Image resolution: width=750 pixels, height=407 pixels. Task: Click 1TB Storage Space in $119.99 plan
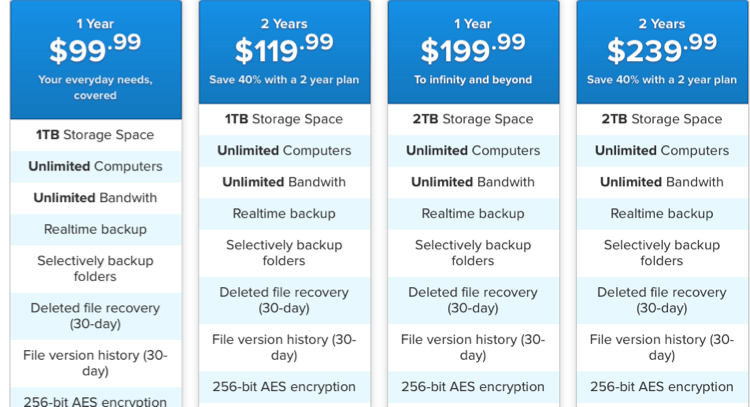(284, 119)
